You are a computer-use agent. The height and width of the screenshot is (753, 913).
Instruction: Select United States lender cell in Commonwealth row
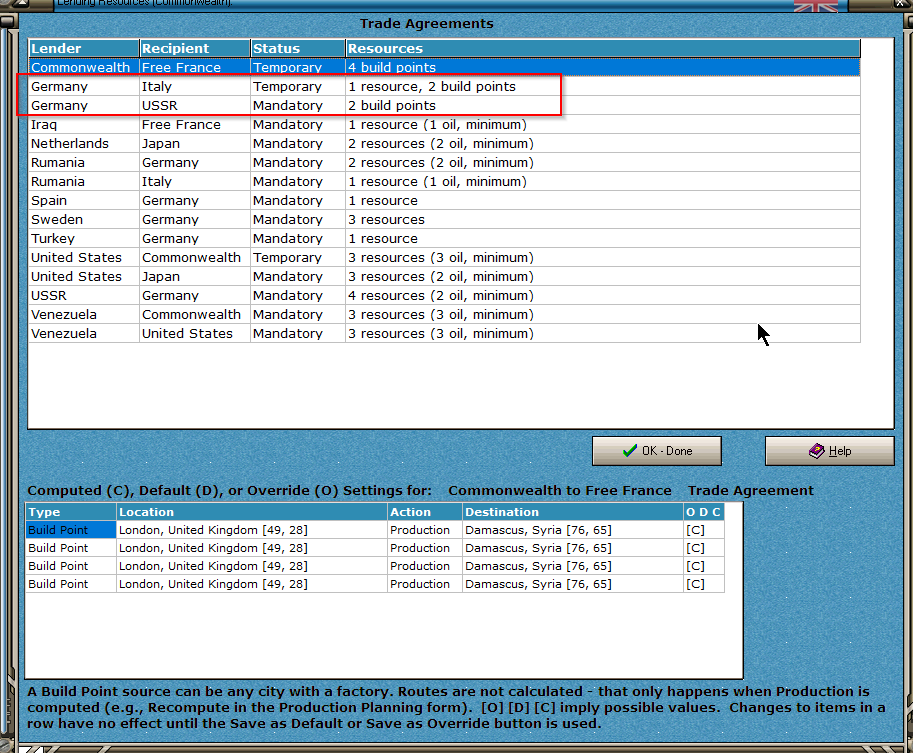tap(84, 258)
